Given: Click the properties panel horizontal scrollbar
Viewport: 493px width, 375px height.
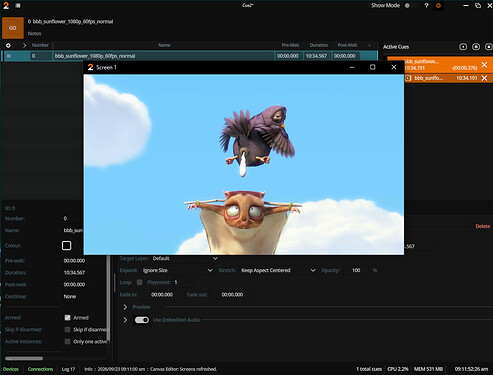Looking at the screenshot, I should click(x=24, y=359).
